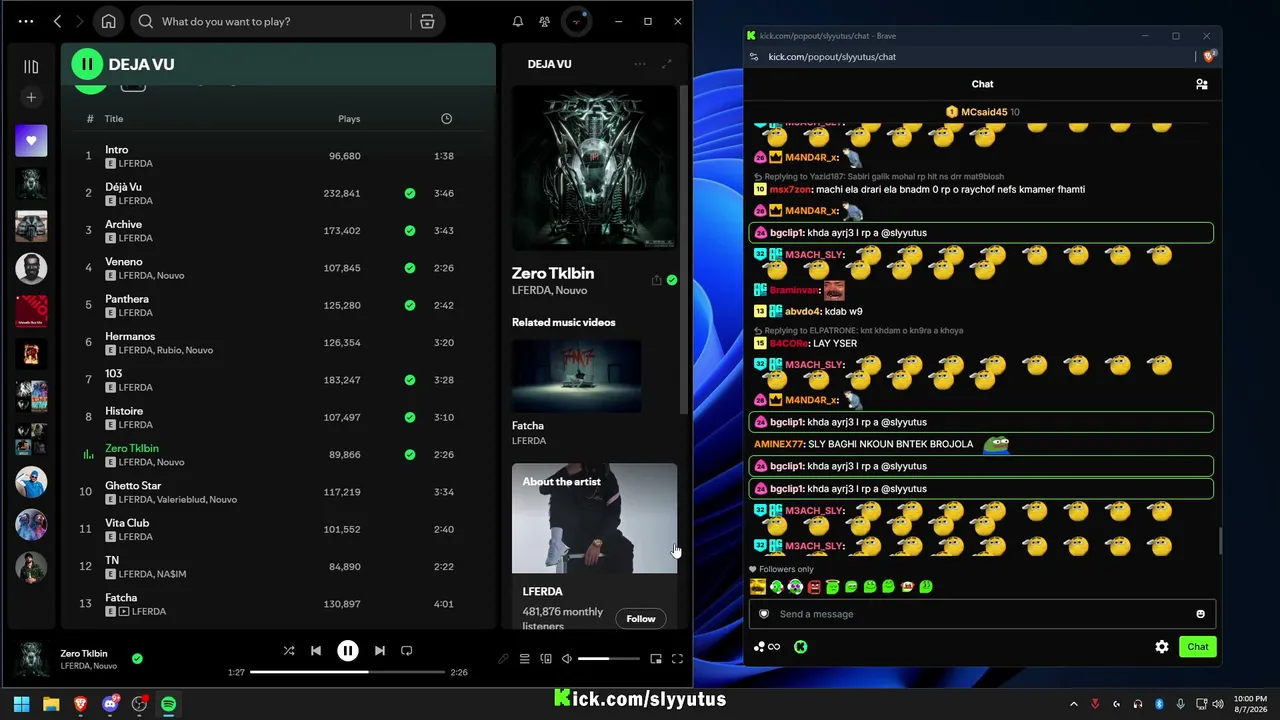Go back in Spotify navigation
Image resolution: width=1280 pixels, height=720 pixels.
click(57, 21)
